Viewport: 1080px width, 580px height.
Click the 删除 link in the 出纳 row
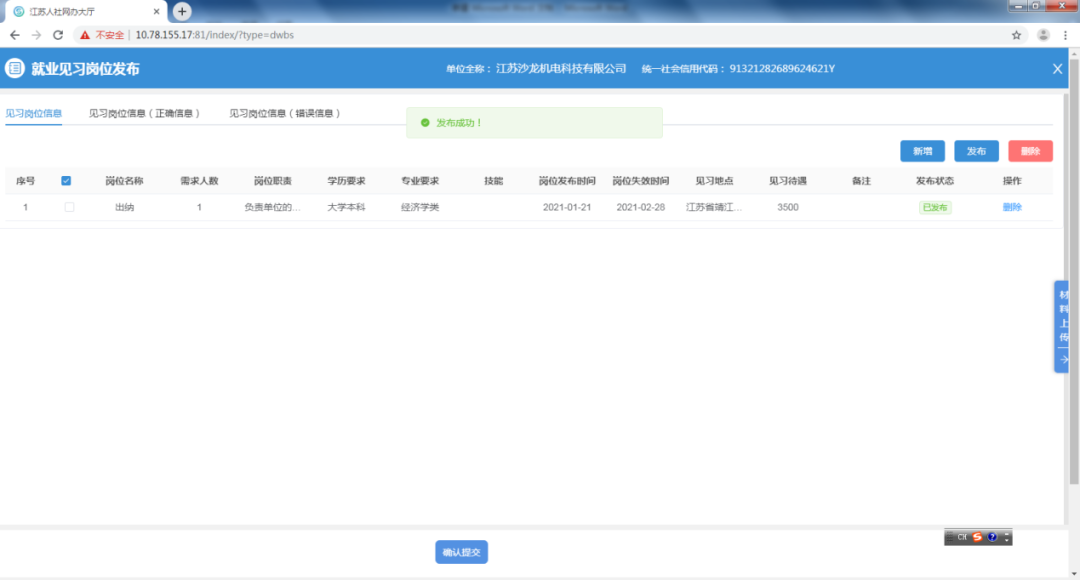pos(1012,207)
